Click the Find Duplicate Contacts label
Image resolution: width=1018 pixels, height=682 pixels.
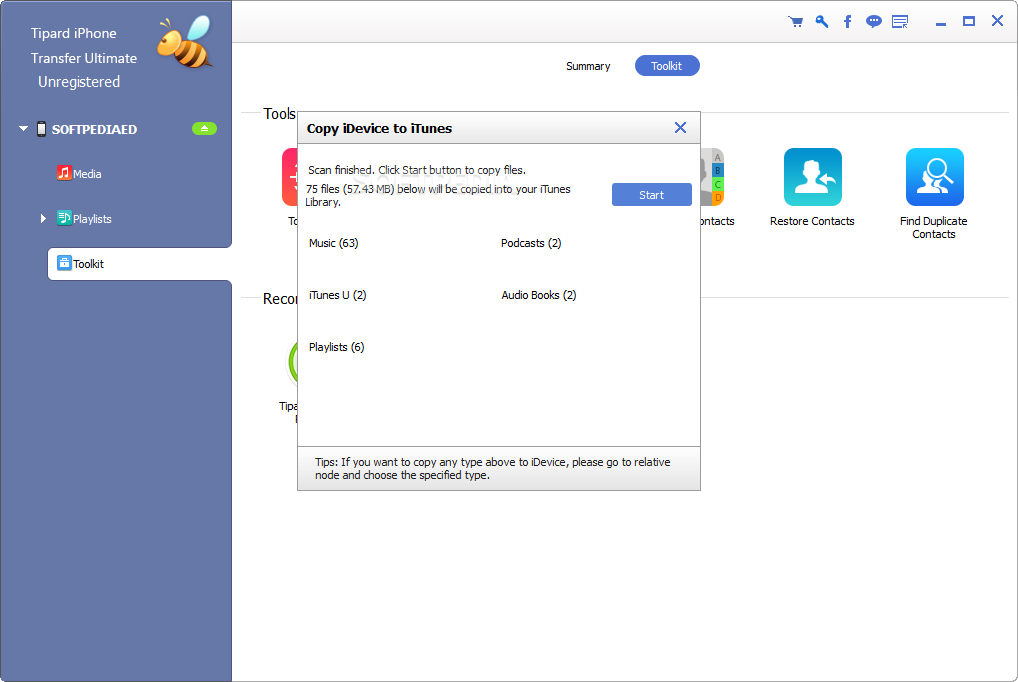click(x=934, y=228)
